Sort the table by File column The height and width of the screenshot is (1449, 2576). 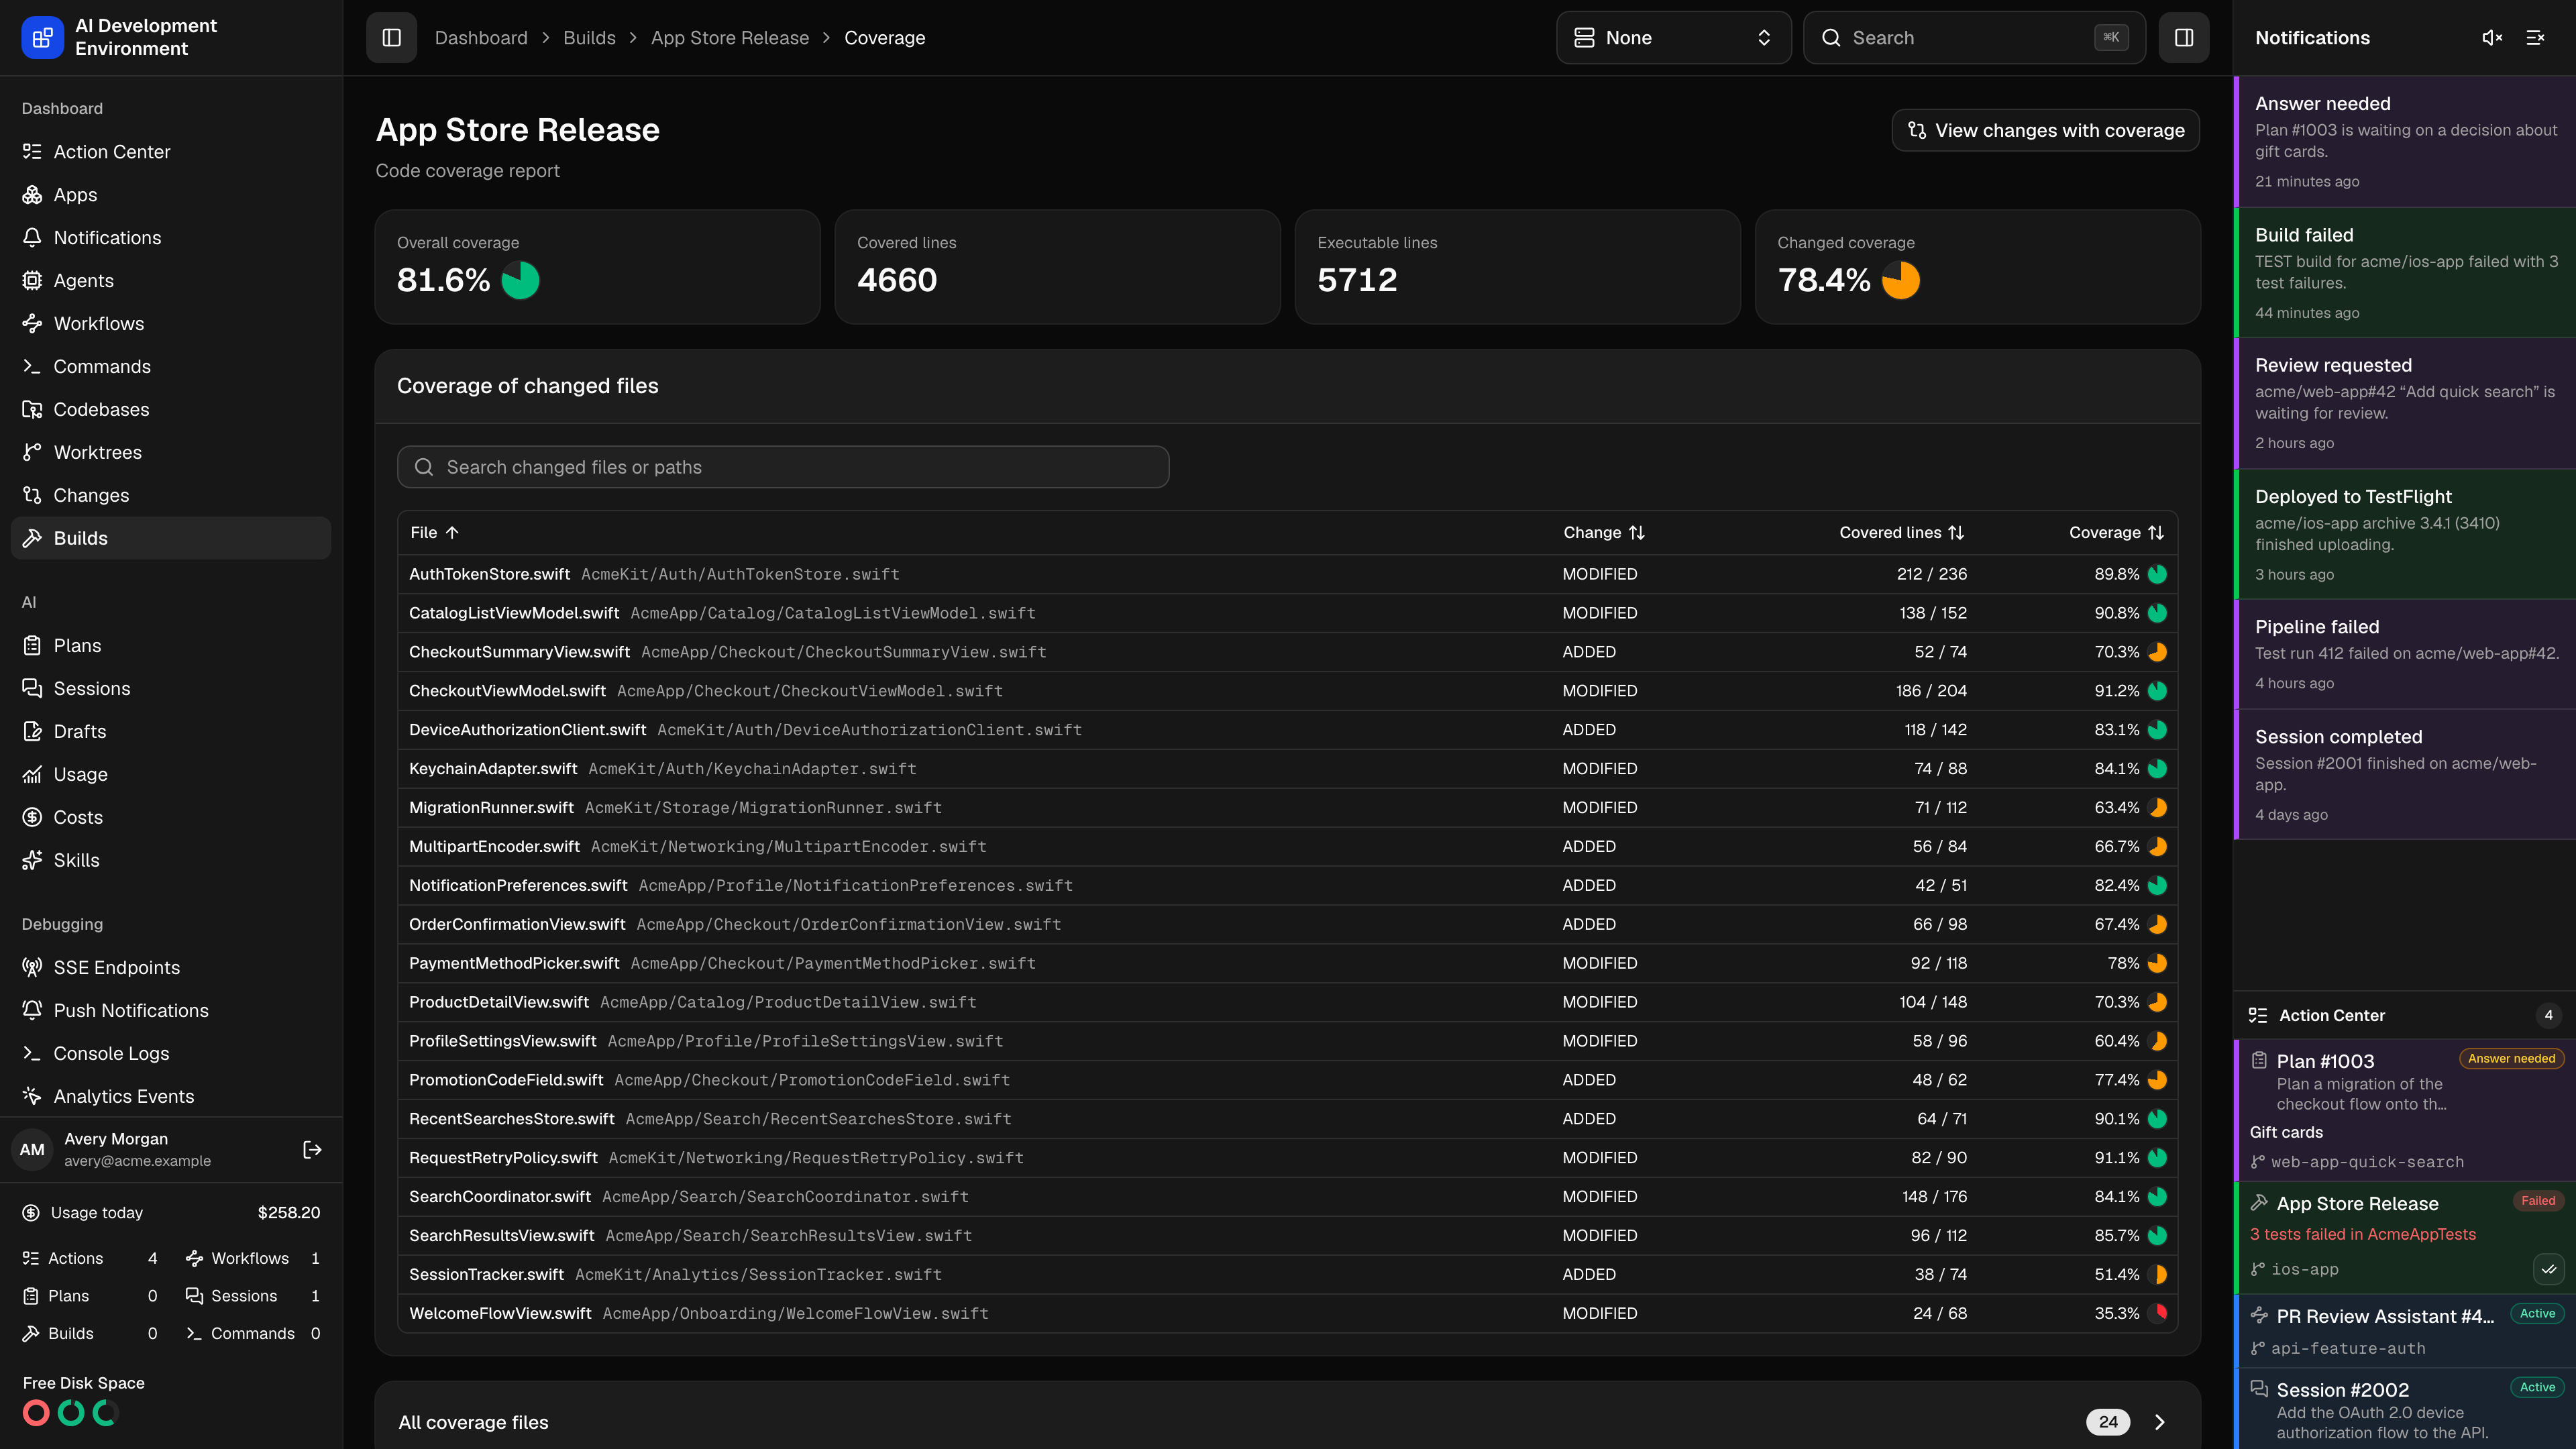434,533
